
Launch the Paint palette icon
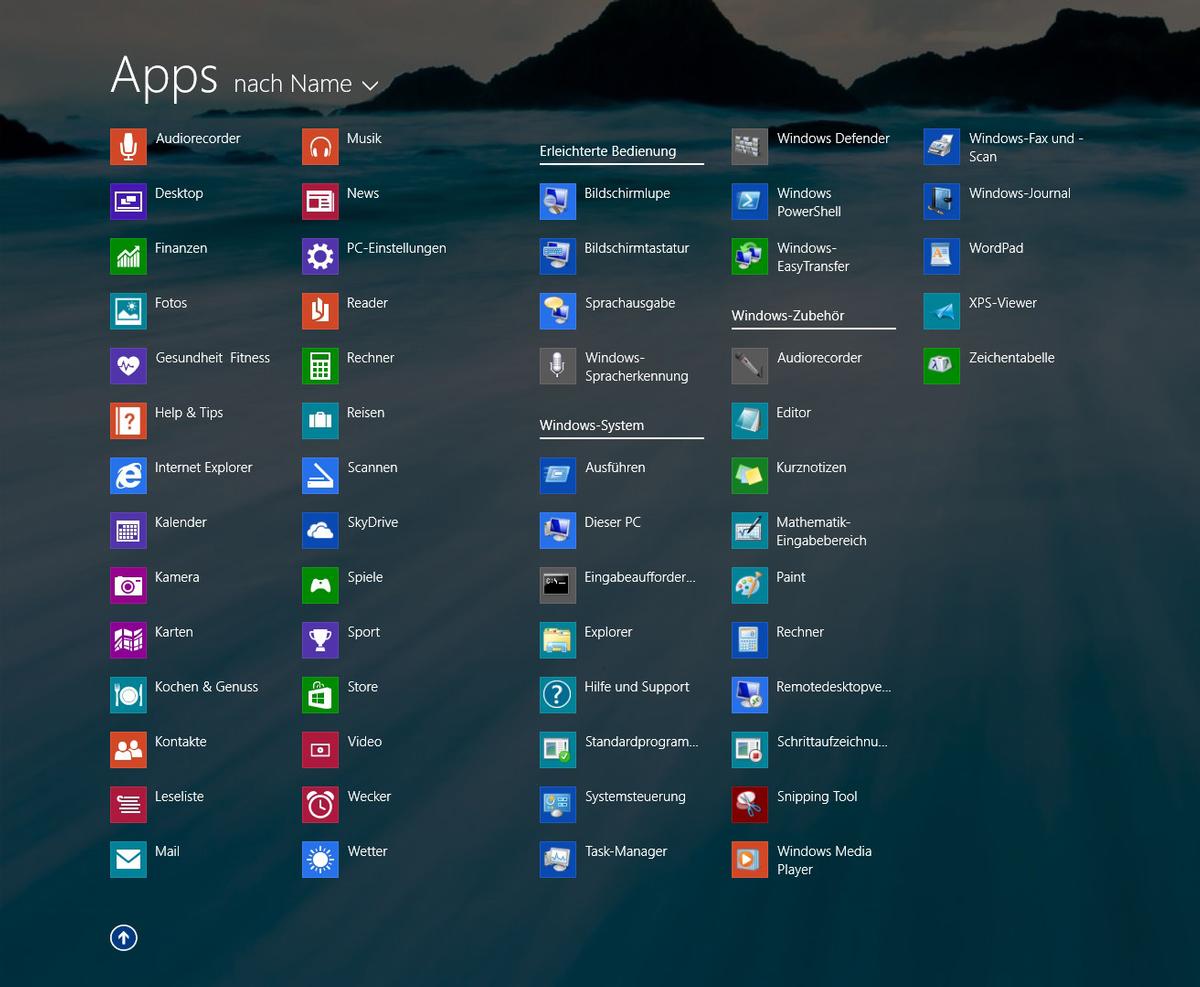click(x=750, y=587)
